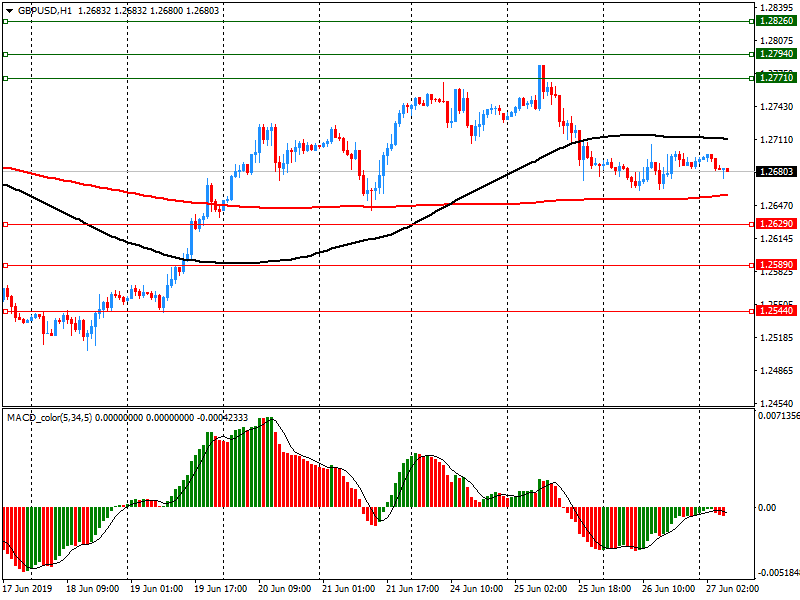This screenshot has width=800, height=600.
Task: Click the 1.26145 price scale value
Action: tap(777, 239)
